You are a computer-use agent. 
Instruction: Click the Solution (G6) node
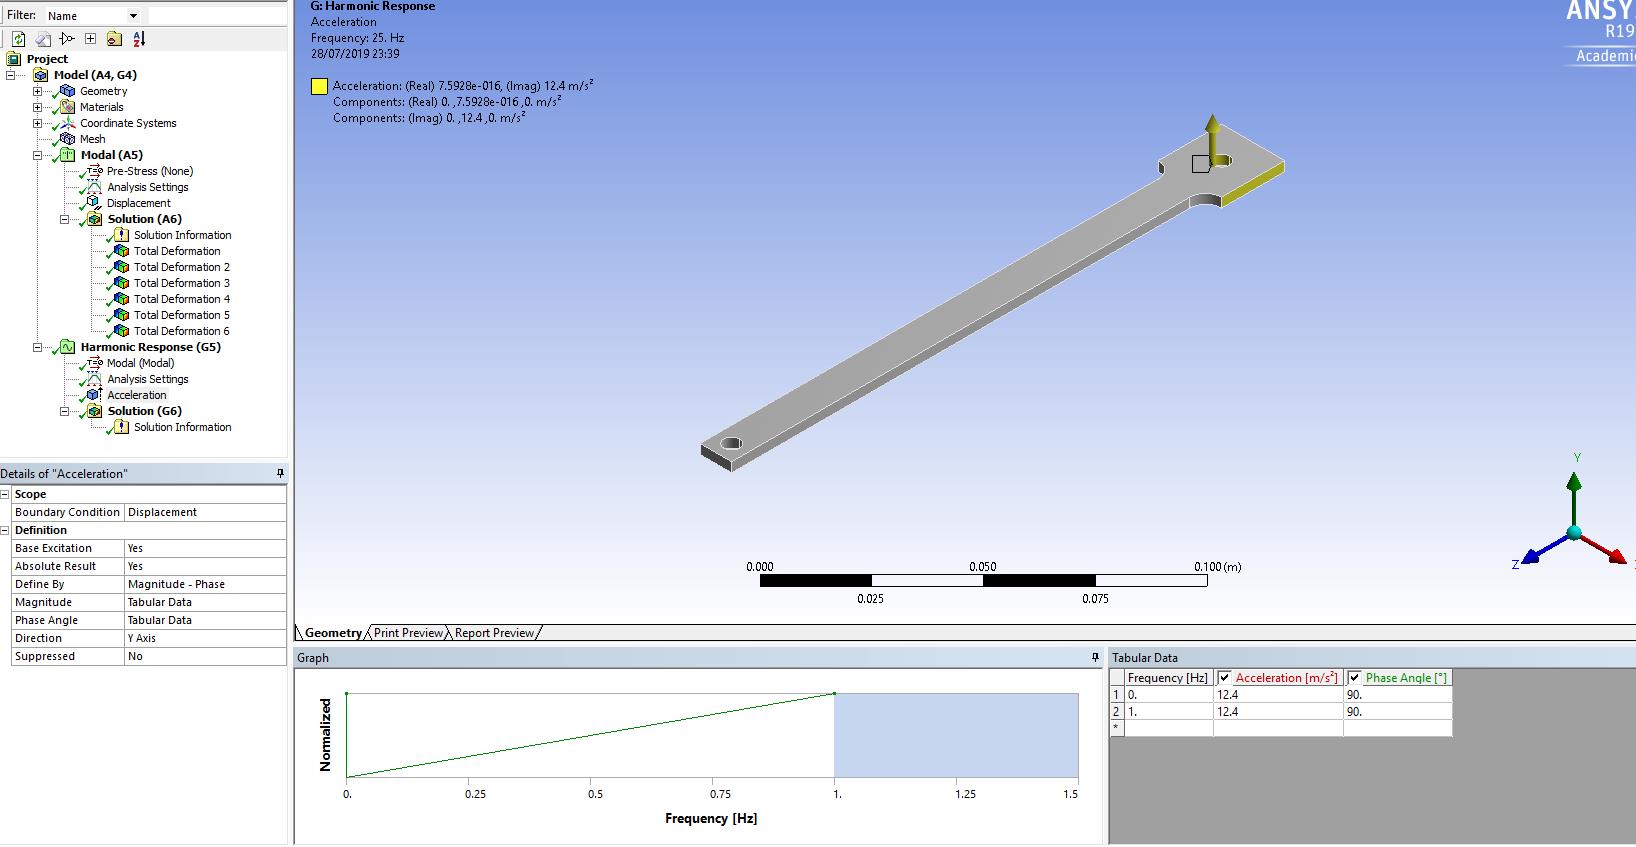point(144,411)
